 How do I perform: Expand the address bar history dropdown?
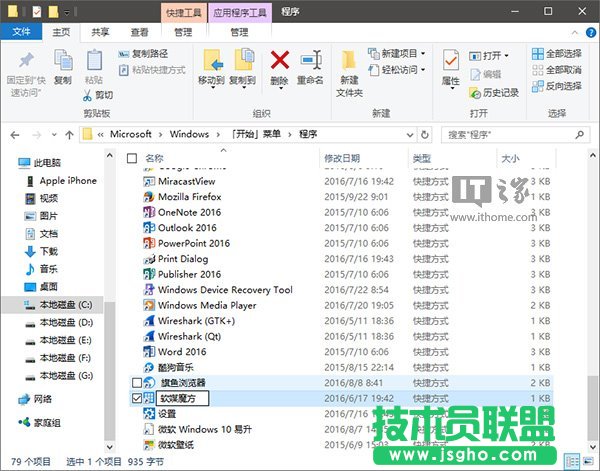pos(410,135)
